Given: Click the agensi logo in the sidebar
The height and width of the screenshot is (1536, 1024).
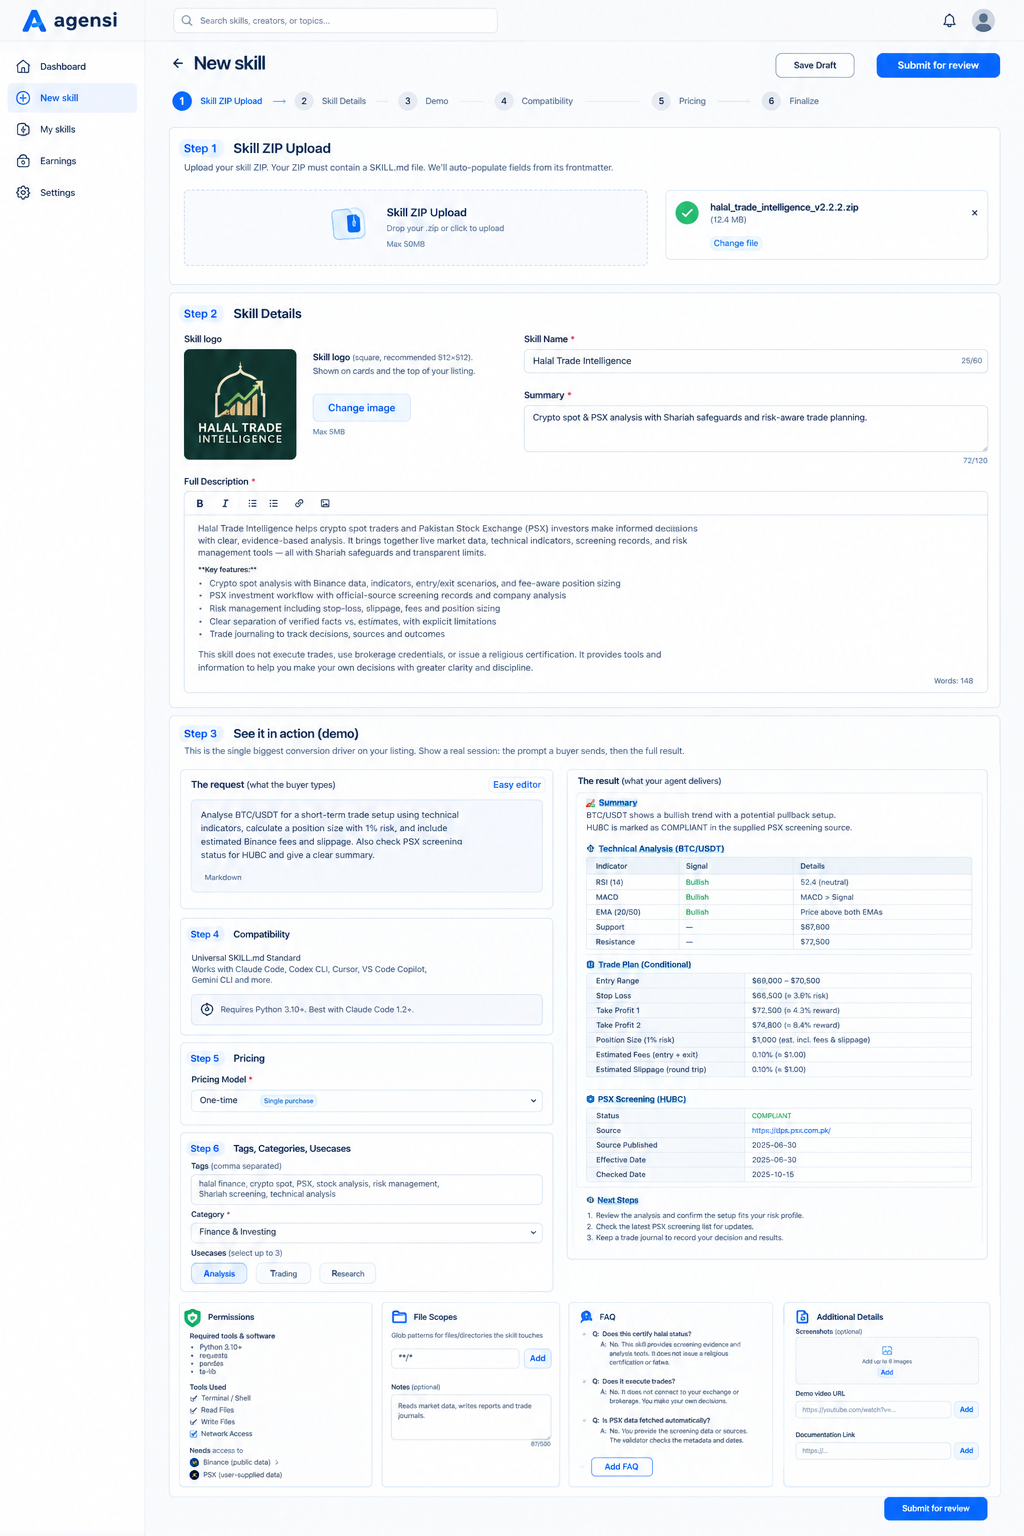Looking at the screenshot, I should coord(70,21).
